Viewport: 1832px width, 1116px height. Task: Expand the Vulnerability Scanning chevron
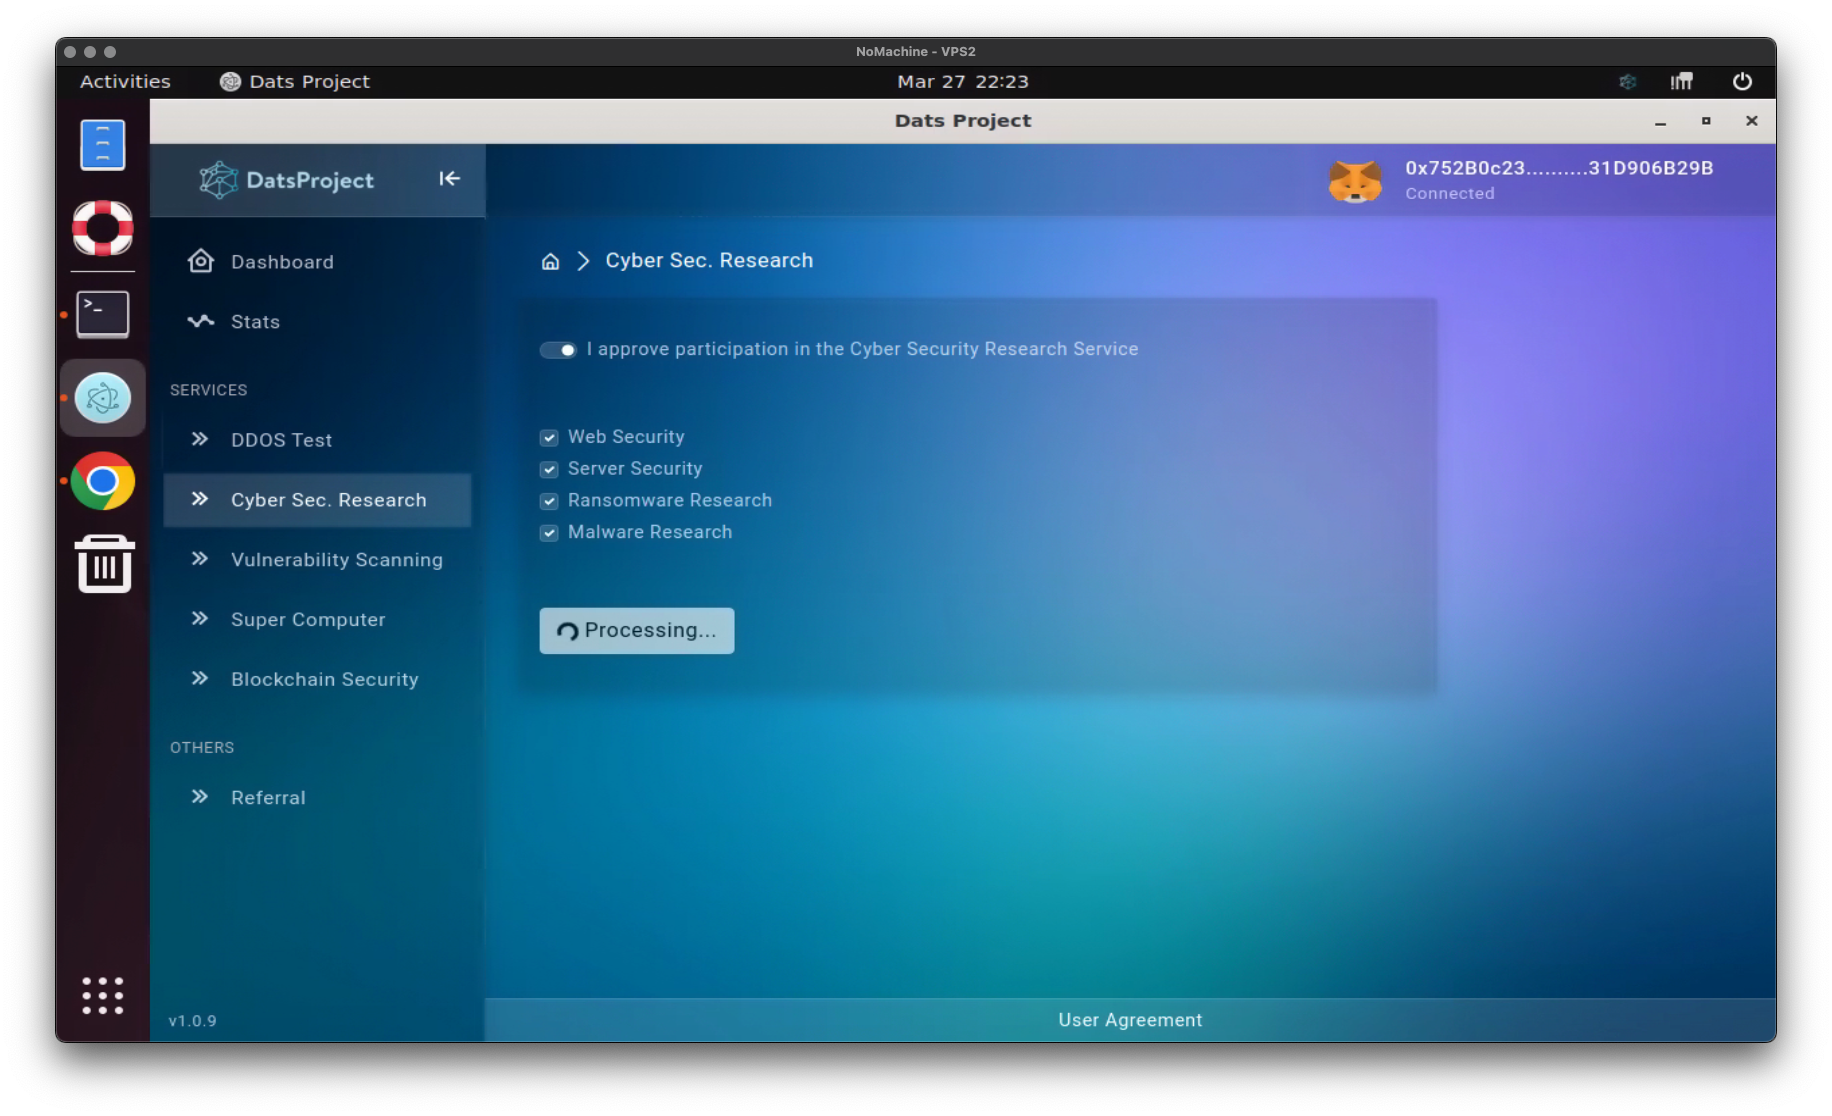pyautogui.click(x=200, y=559)
